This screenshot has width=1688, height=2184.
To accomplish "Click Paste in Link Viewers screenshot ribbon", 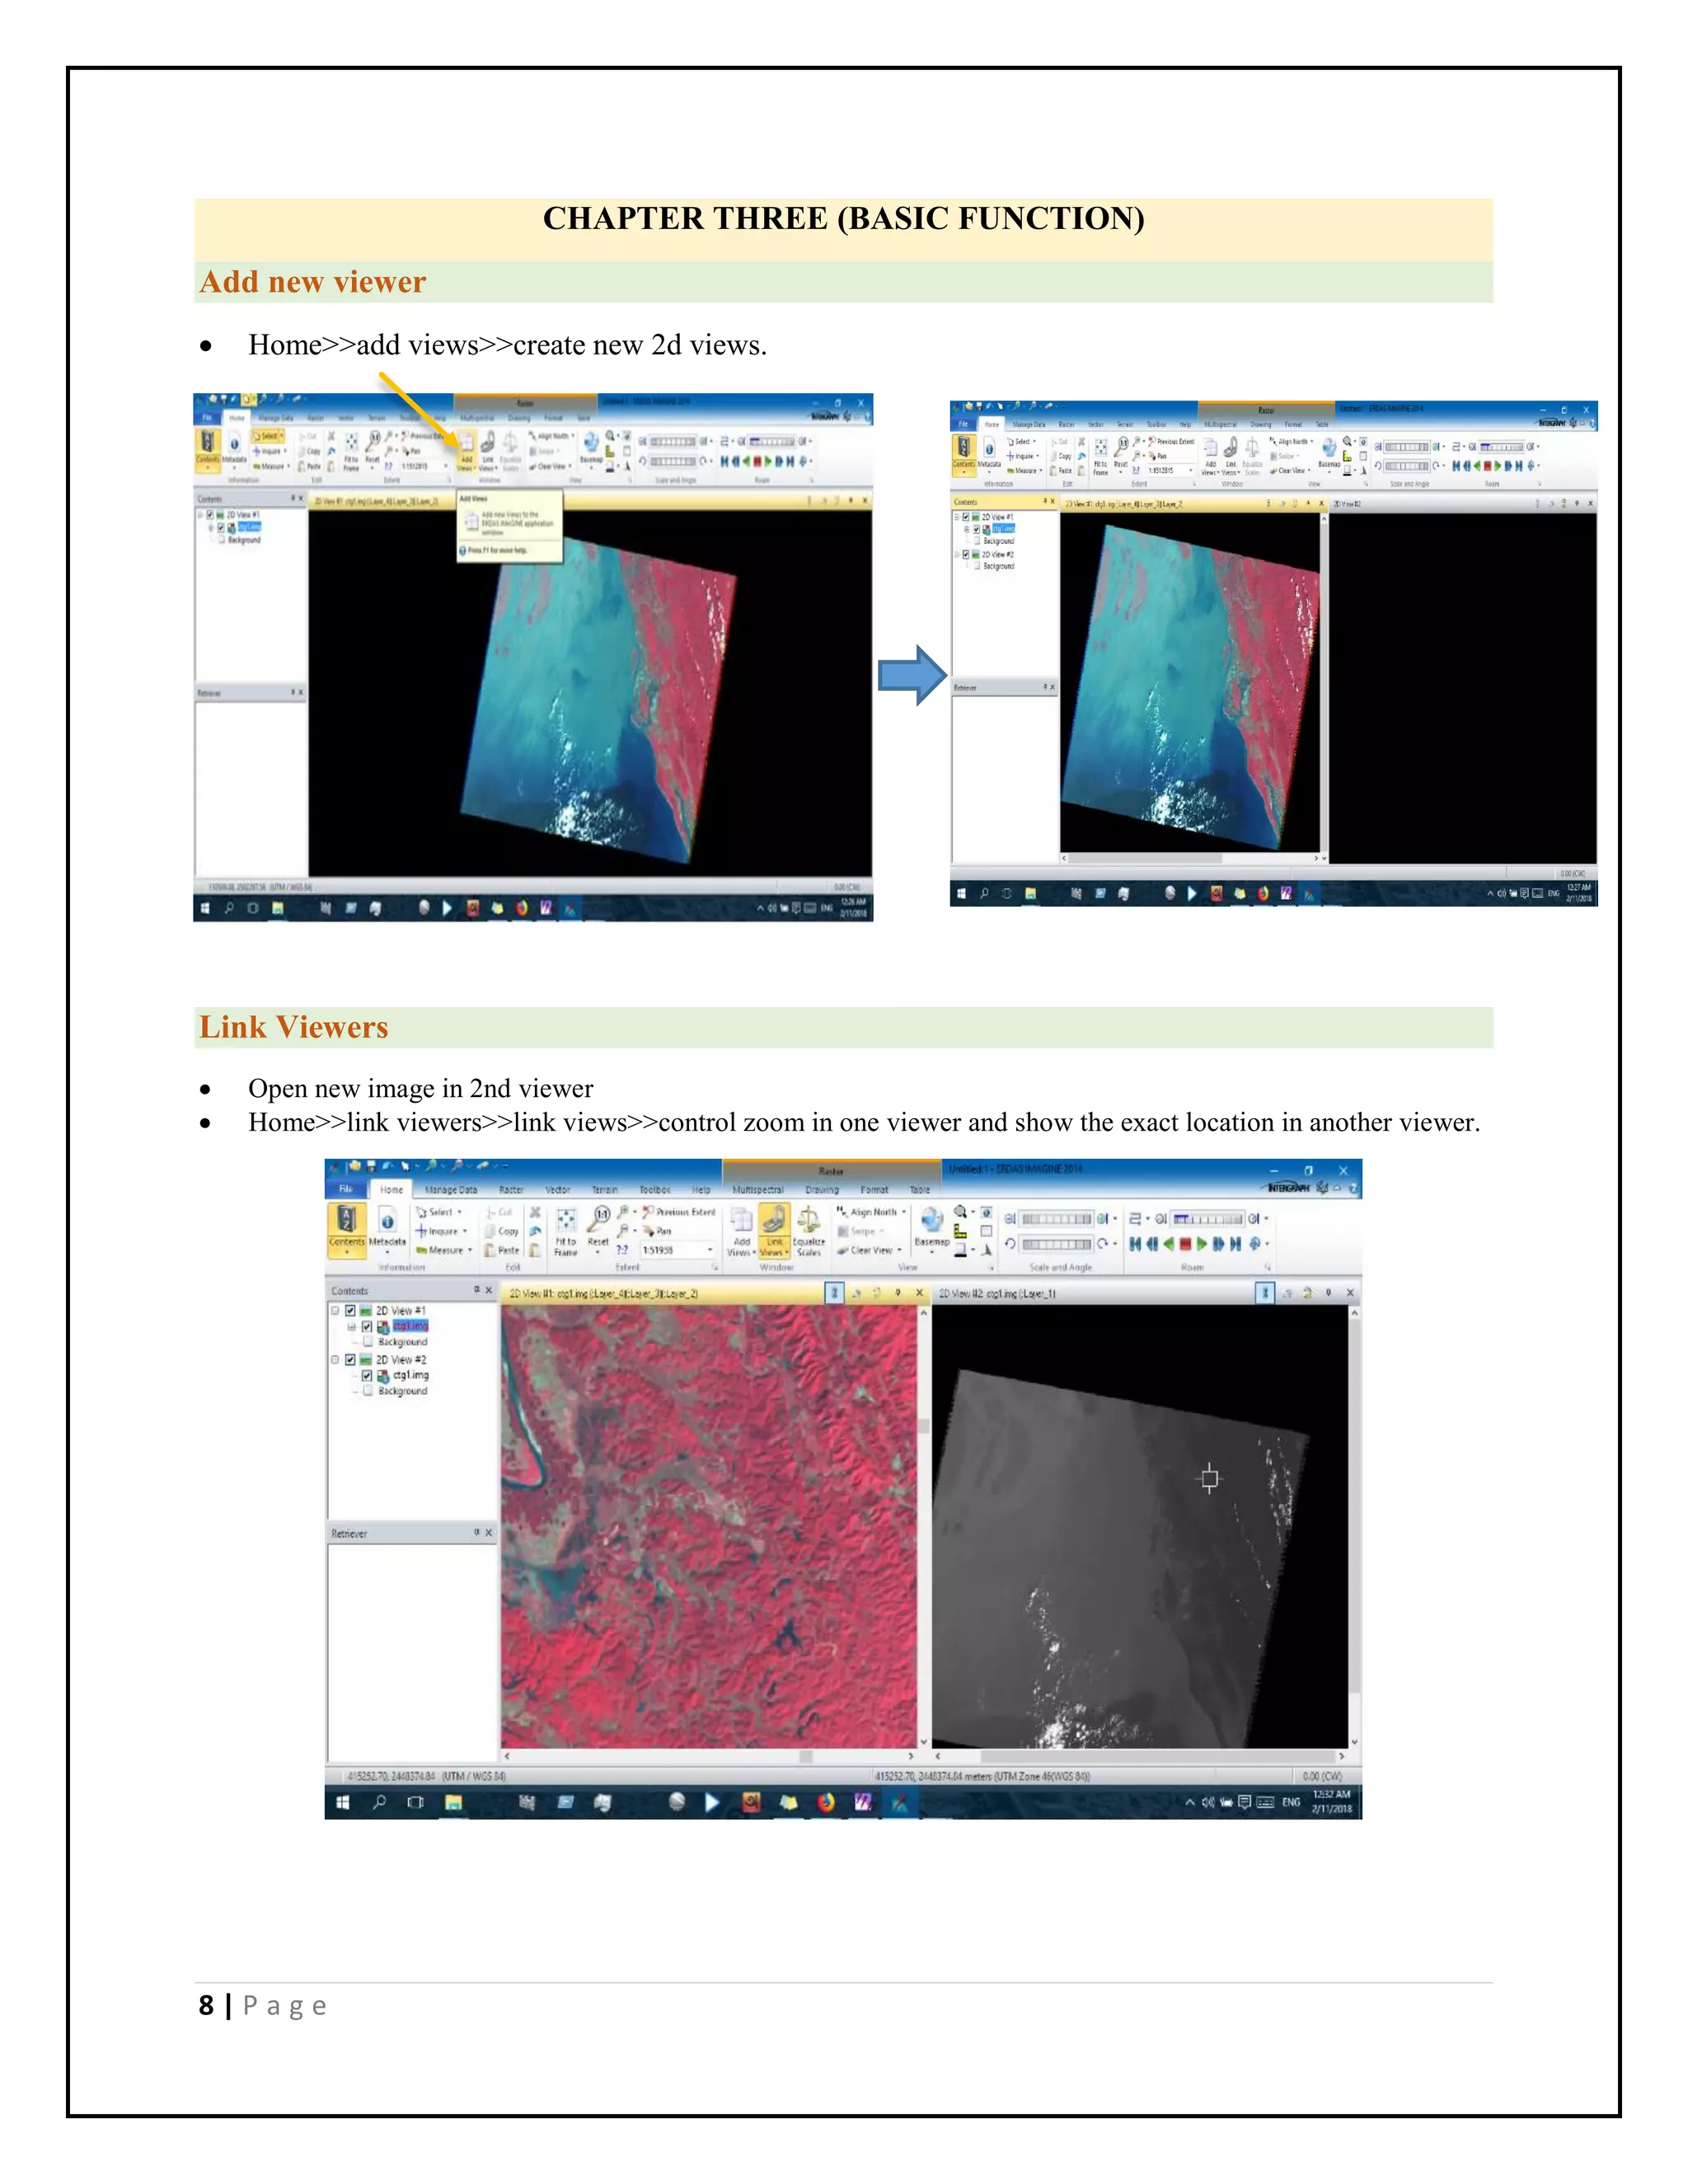I will point(502,1250).
